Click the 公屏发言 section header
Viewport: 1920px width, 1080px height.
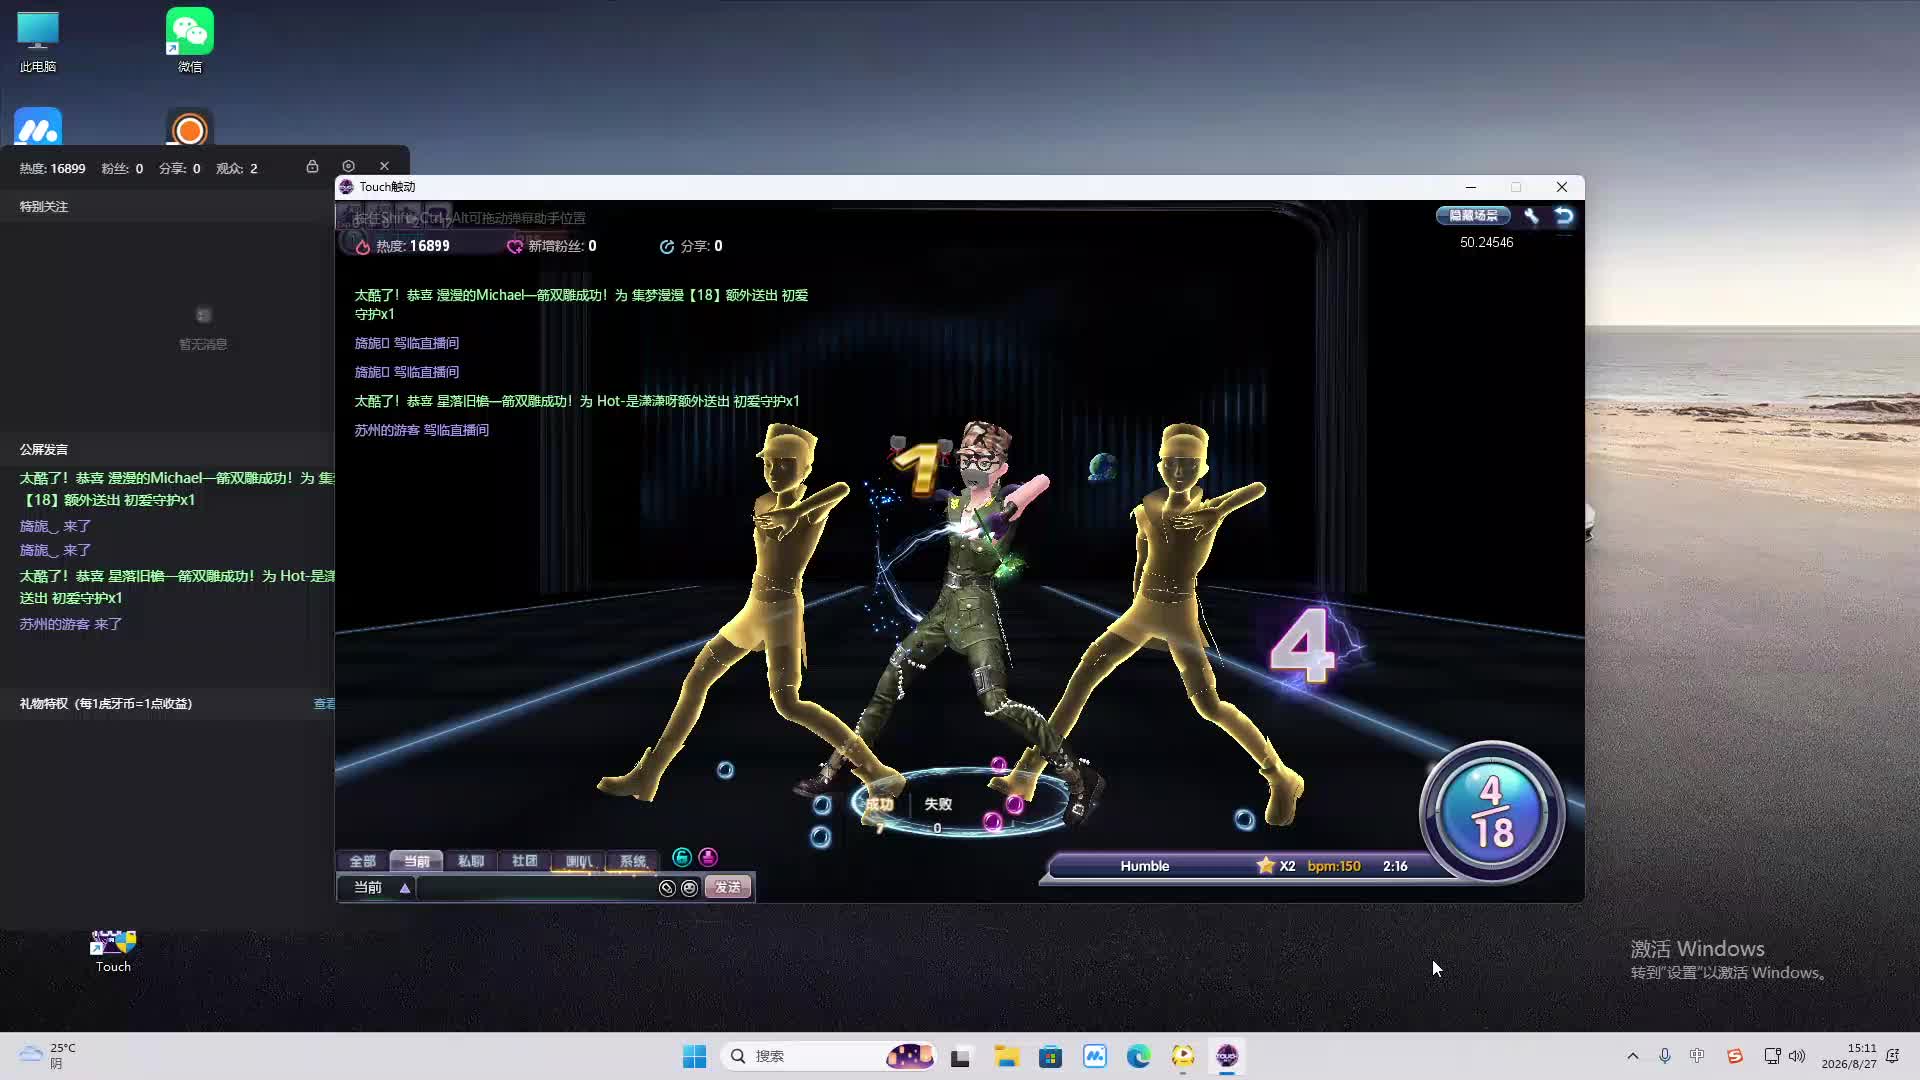(44, 450)
